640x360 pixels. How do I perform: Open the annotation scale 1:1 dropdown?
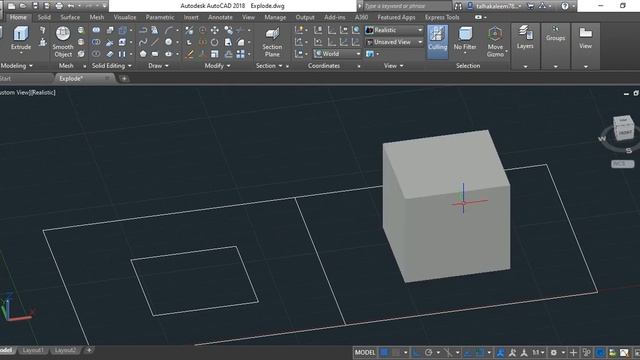click(538, 352)
